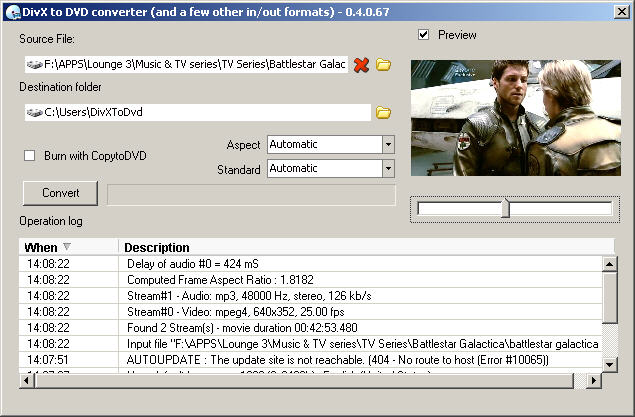Sort log by When column header
Viewport: 635px width, 417px height.
coord(69,247)
